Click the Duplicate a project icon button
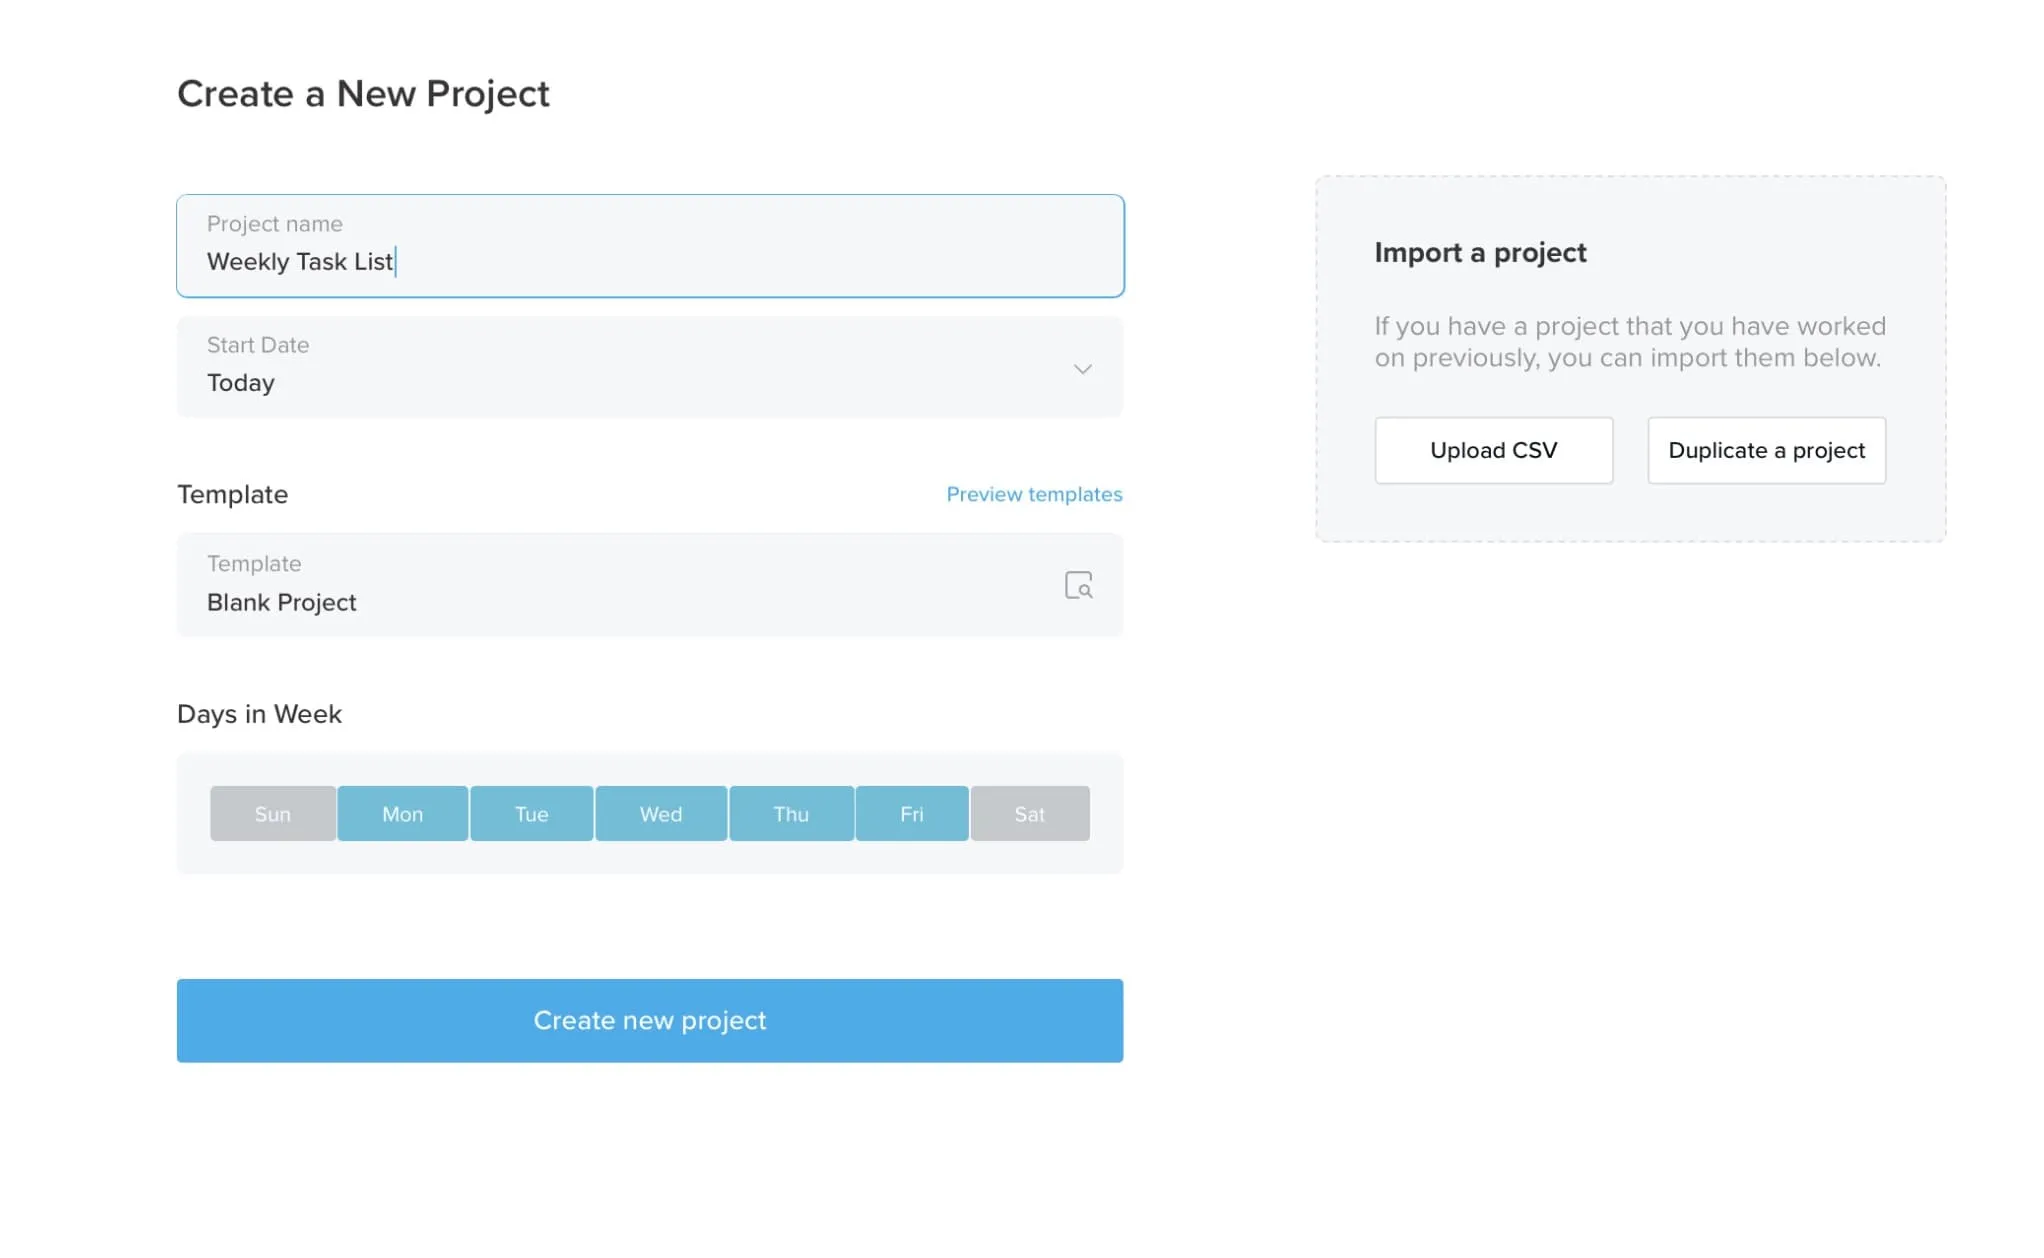The image size is (2044, 1258). (1765, 451)
